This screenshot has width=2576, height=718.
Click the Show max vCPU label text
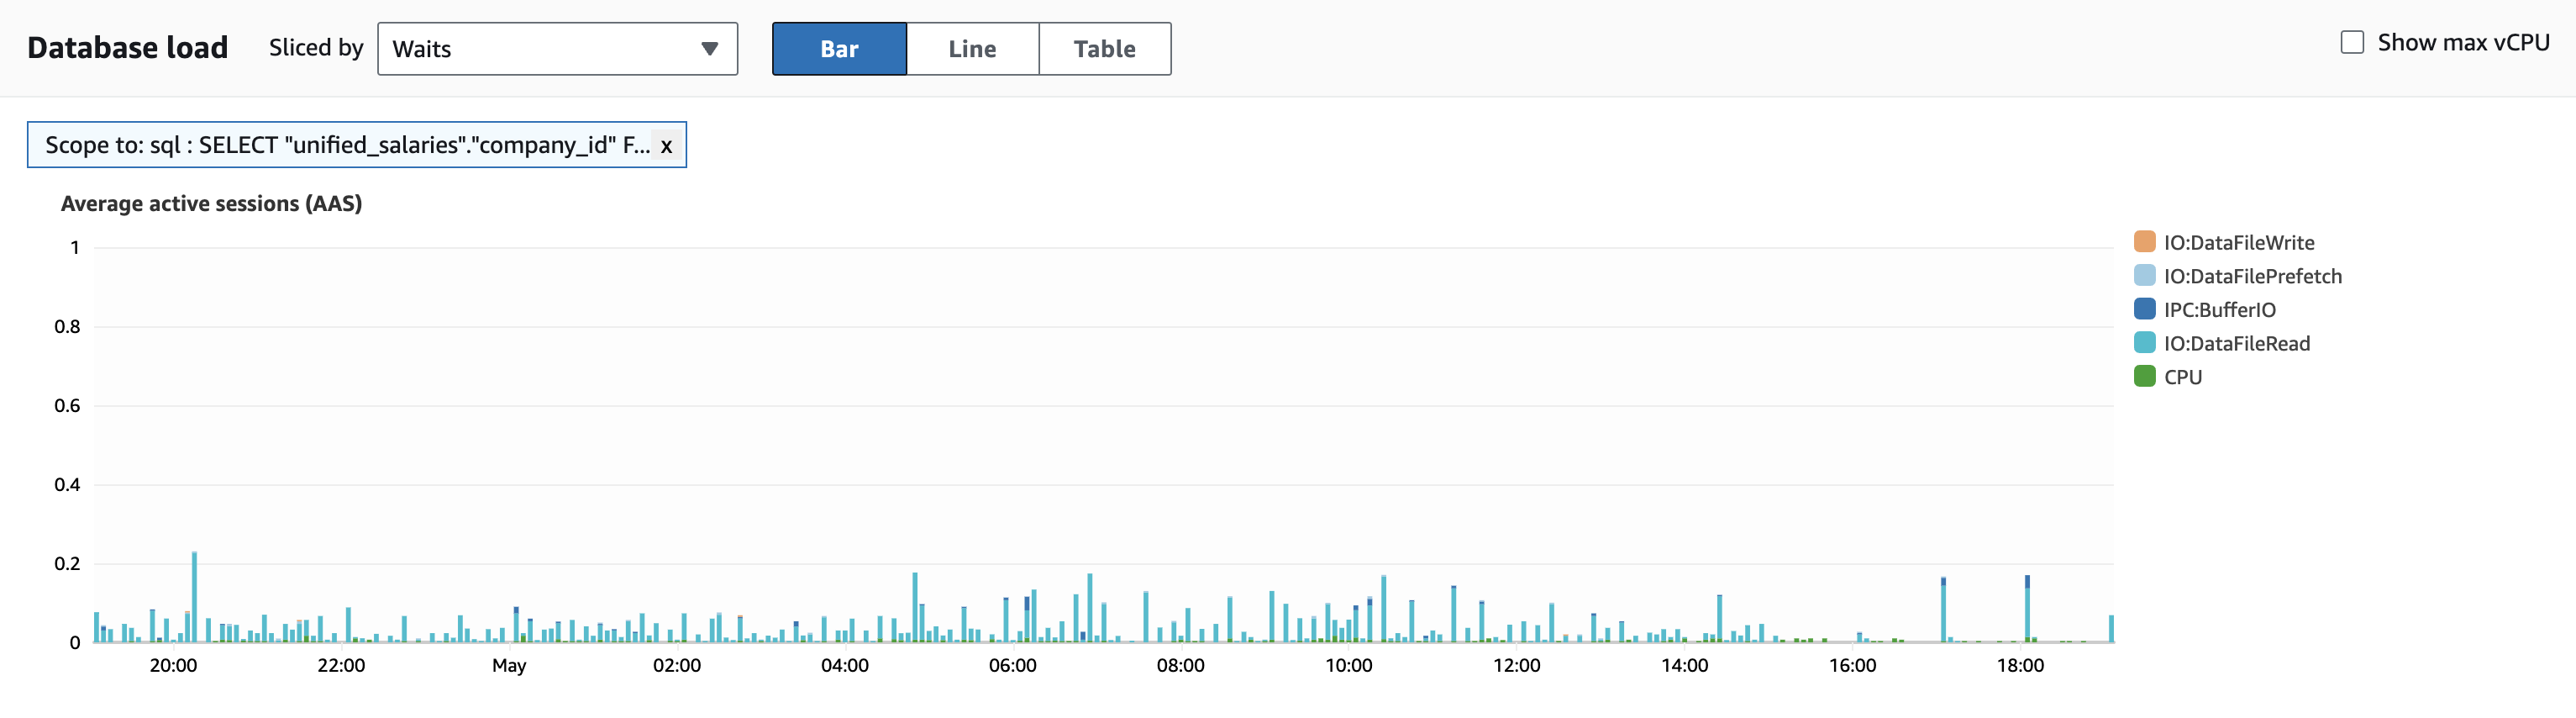(x=2462, y=43)
